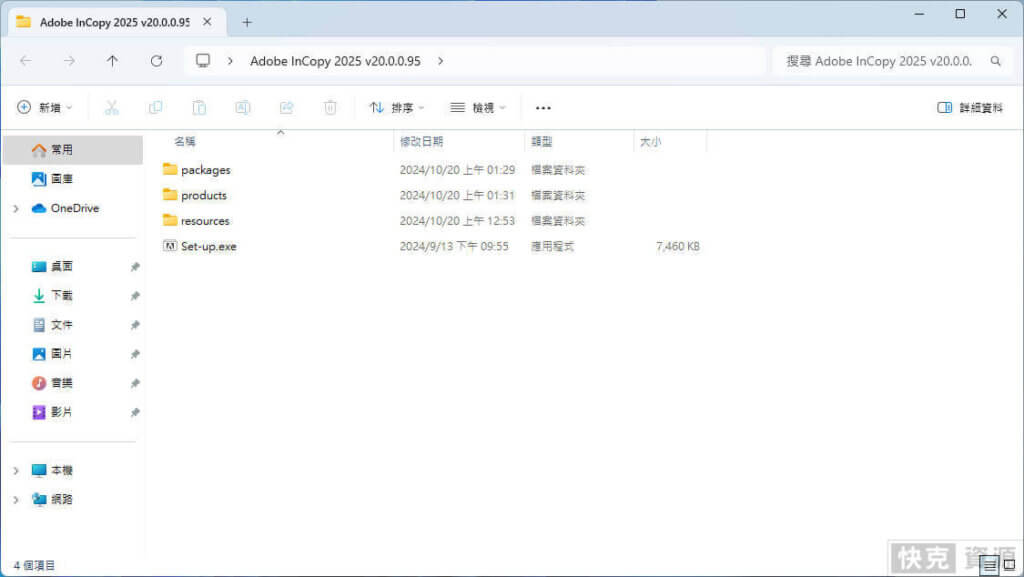Click the Adobe InCopy 2025 breadcrumb segment
This screenshot has height=577, width=1024.
tap(335, 61)
